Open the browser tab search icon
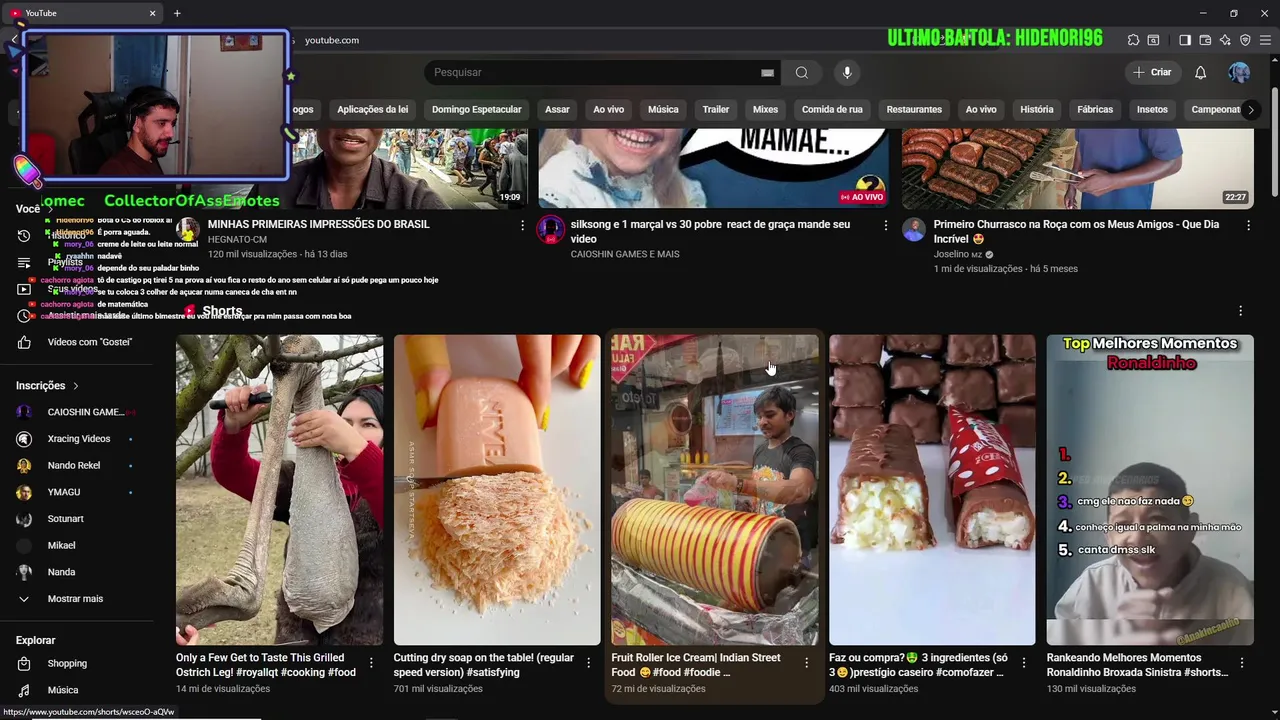 click(1153, 40)
